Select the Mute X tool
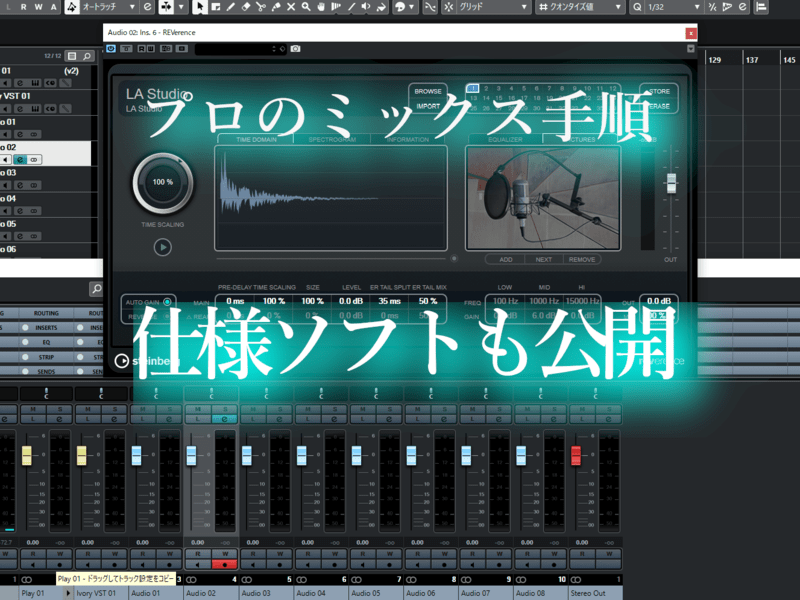 tap(291, 7)
